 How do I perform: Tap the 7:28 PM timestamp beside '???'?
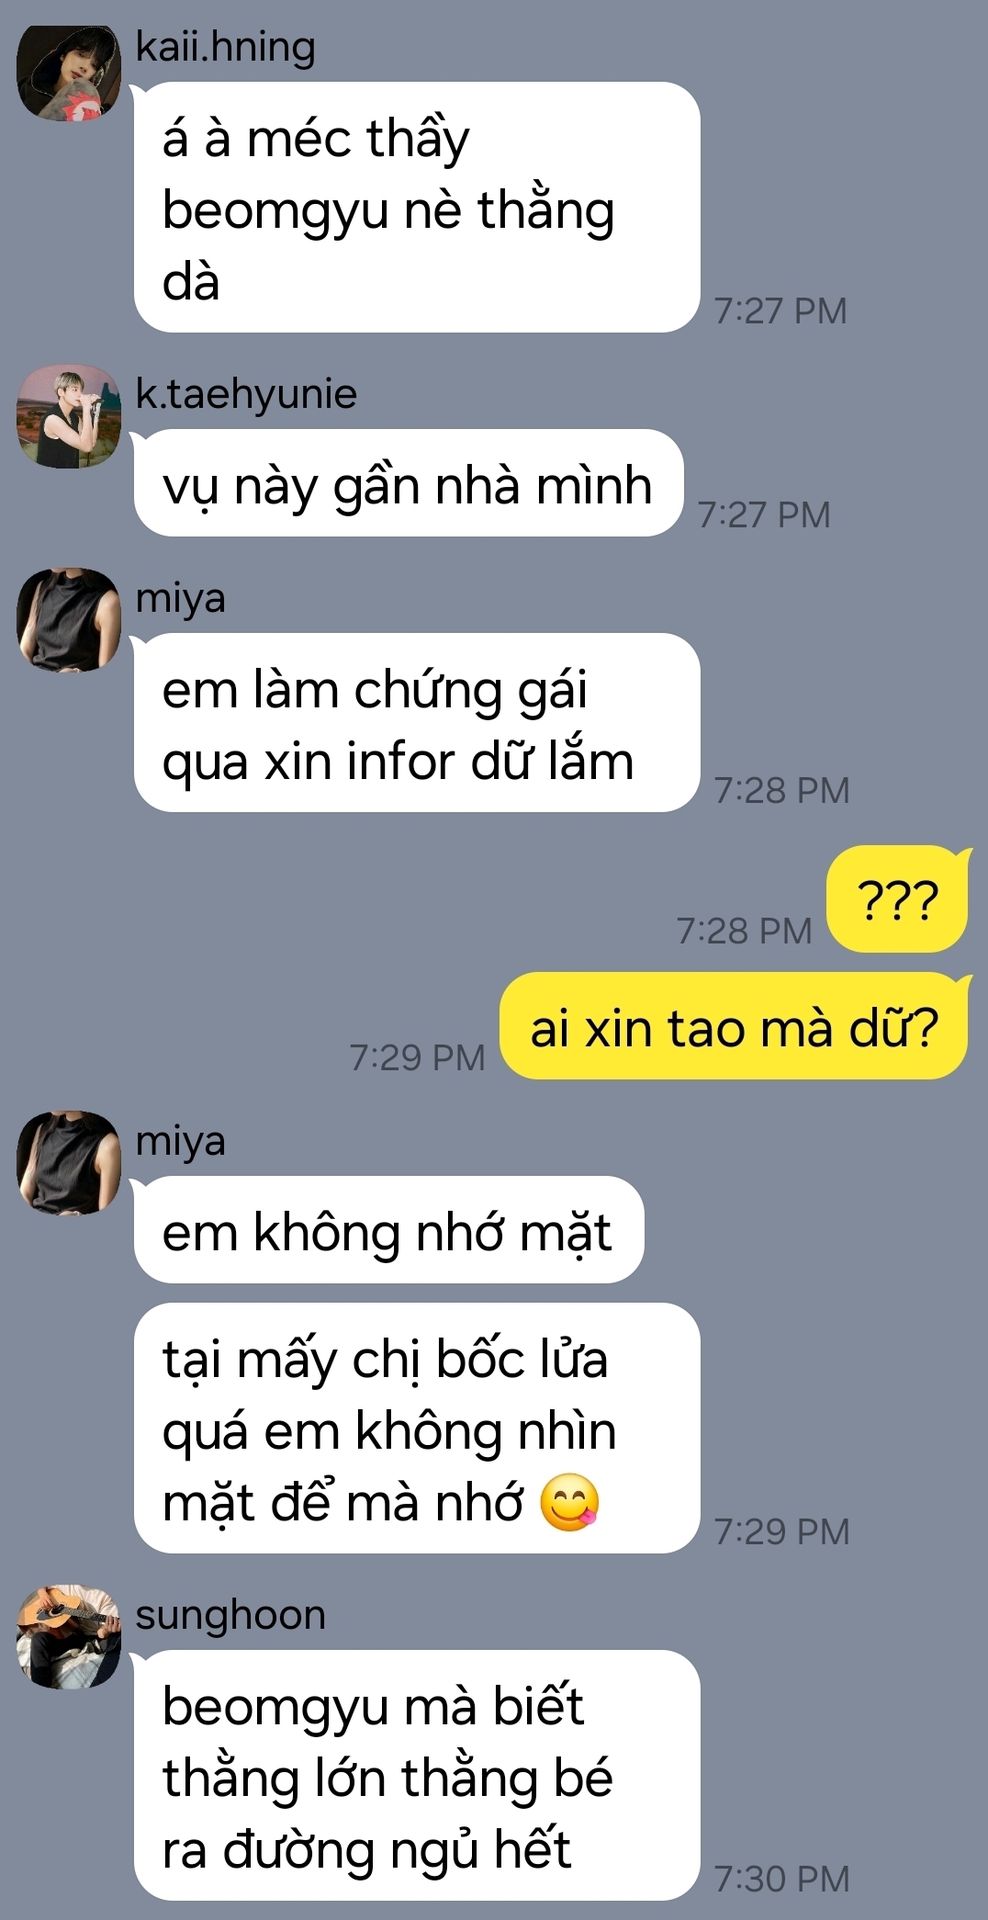(x=745, y=930)
